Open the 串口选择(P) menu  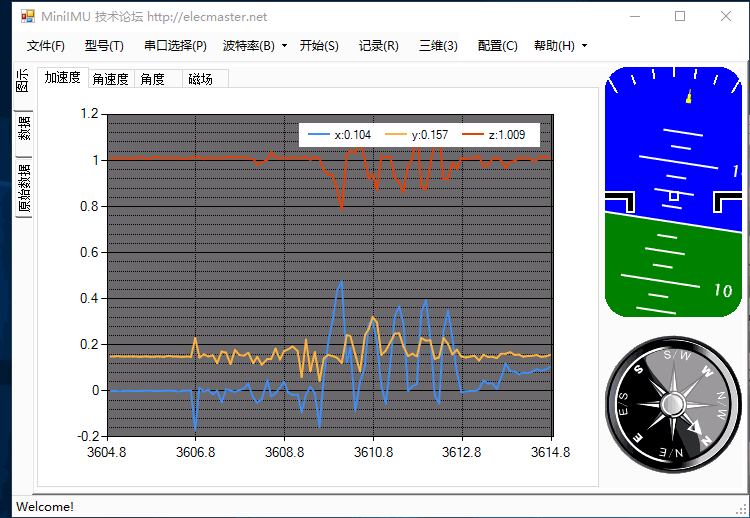[176, 46]
